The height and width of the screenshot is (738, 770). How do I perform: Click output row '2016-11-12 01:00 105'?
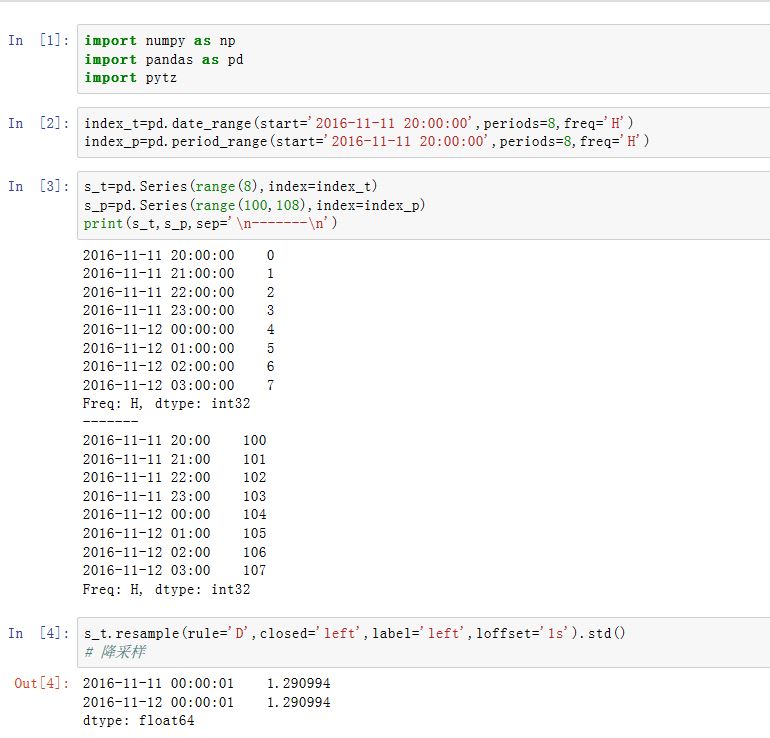pos(174,533)
